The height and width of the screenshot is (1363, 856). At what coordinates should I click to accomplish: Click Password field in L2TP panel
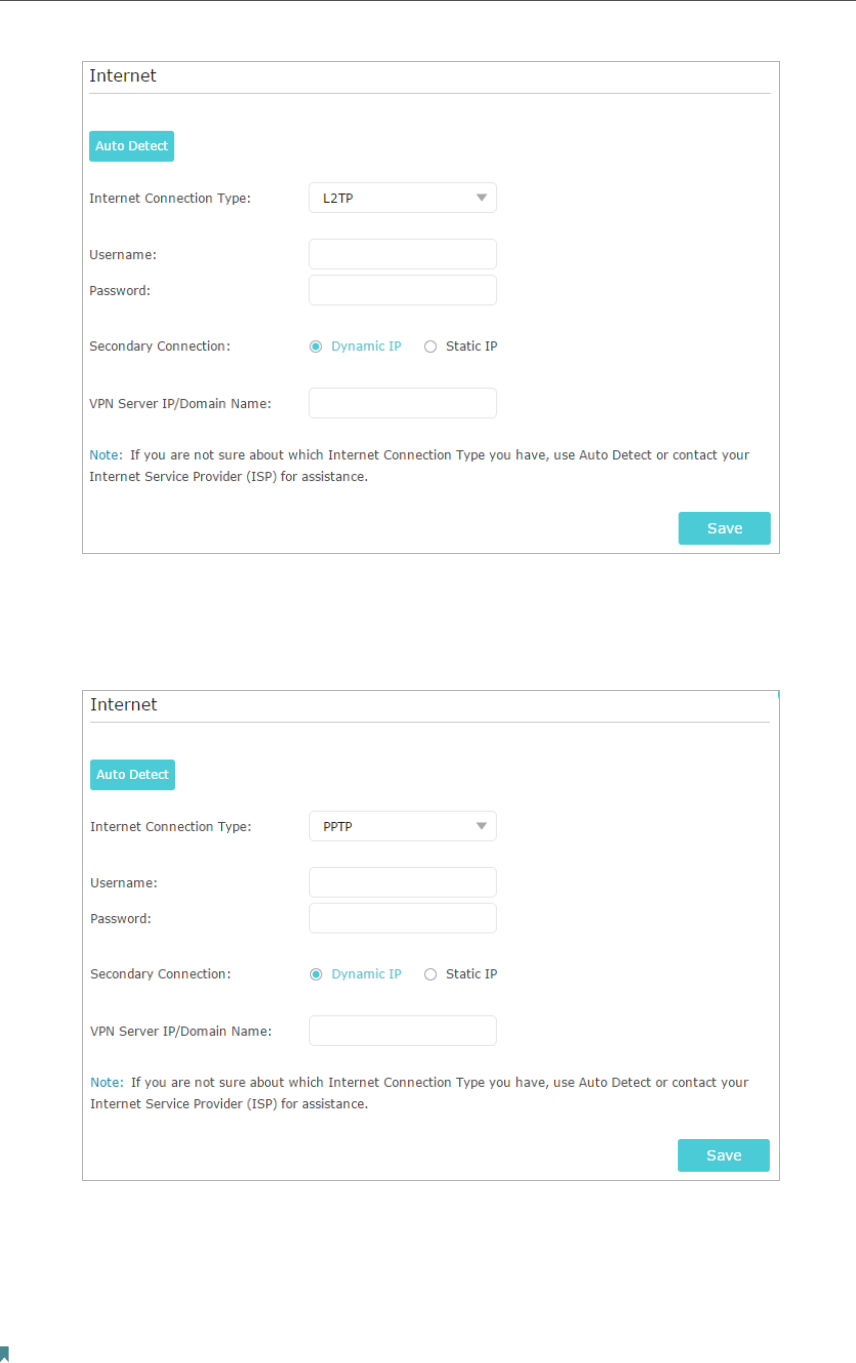[x=402, y=290]
